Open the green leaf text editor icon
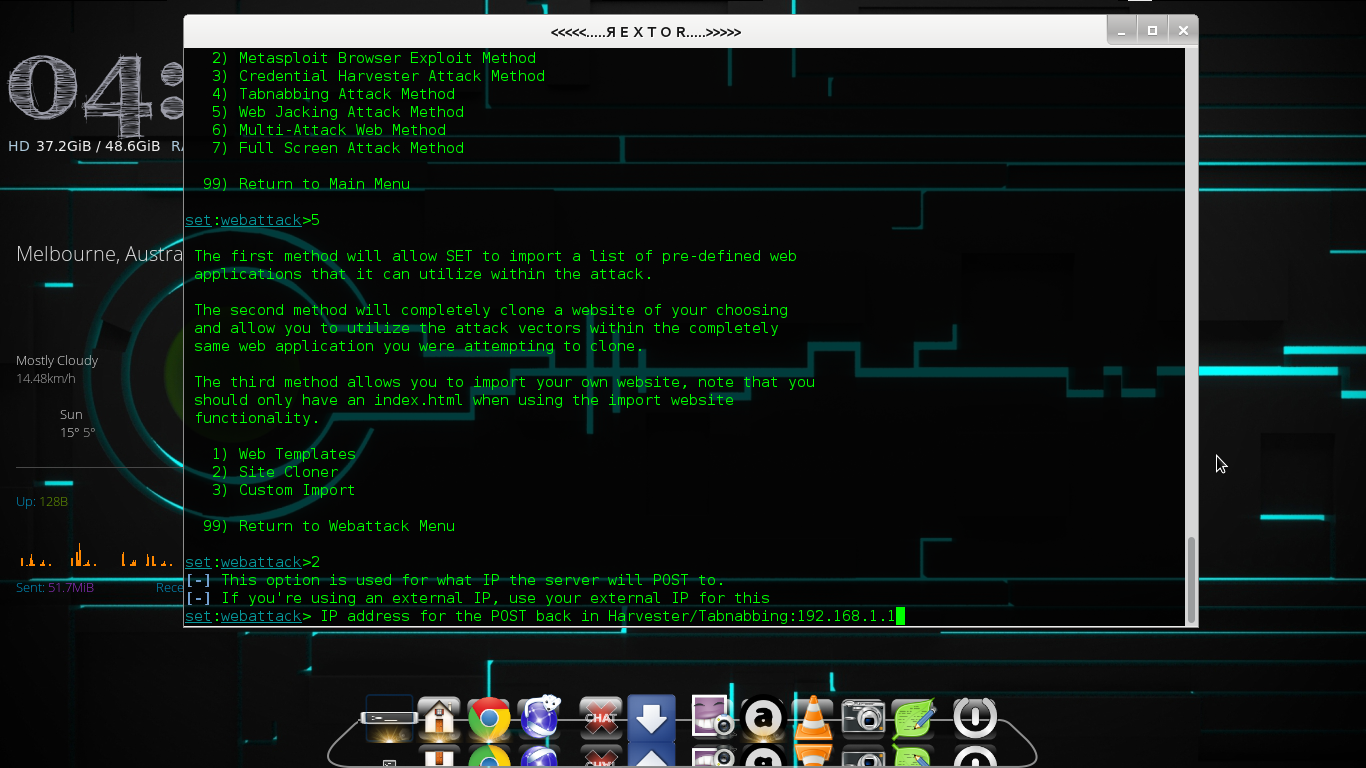This screenshot has height=768, width=1366. click(x=914, y=718)
